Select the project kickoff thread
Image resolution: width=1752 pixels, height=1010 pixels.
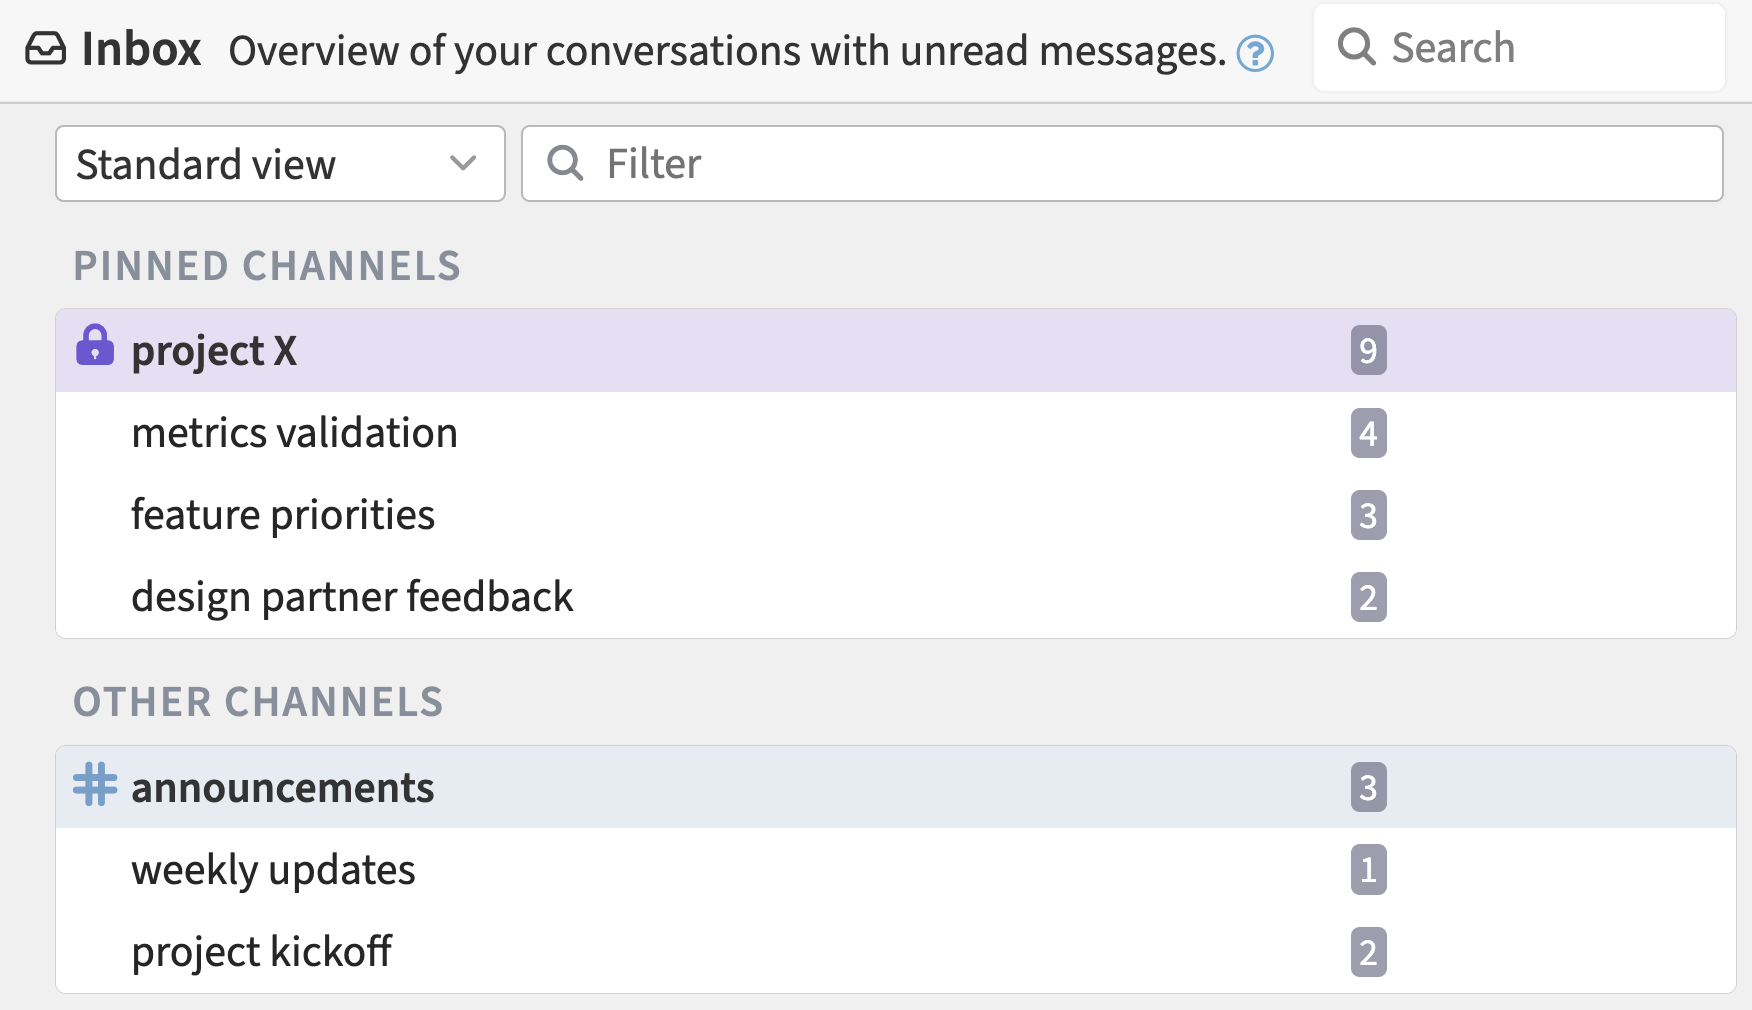(x=263, y=950)
